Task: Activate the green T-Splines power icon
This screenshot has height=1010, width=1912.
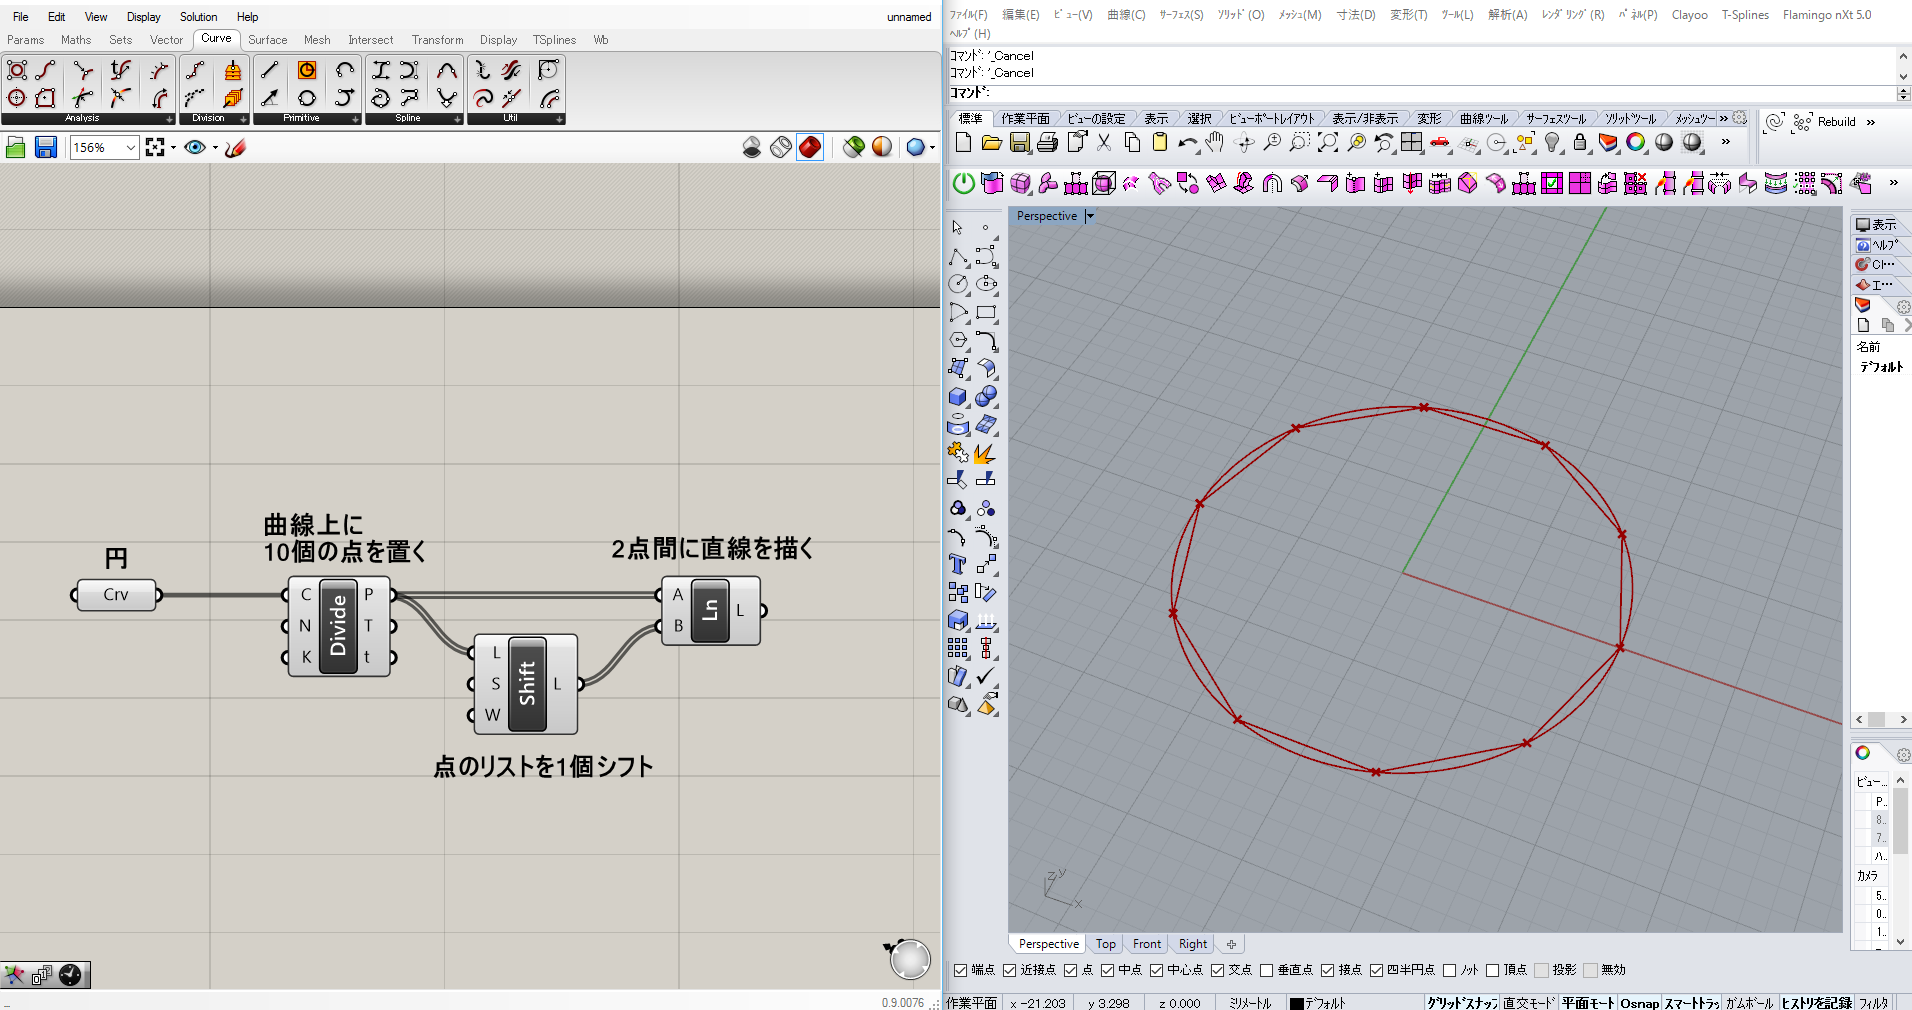Action: point(962,184)
